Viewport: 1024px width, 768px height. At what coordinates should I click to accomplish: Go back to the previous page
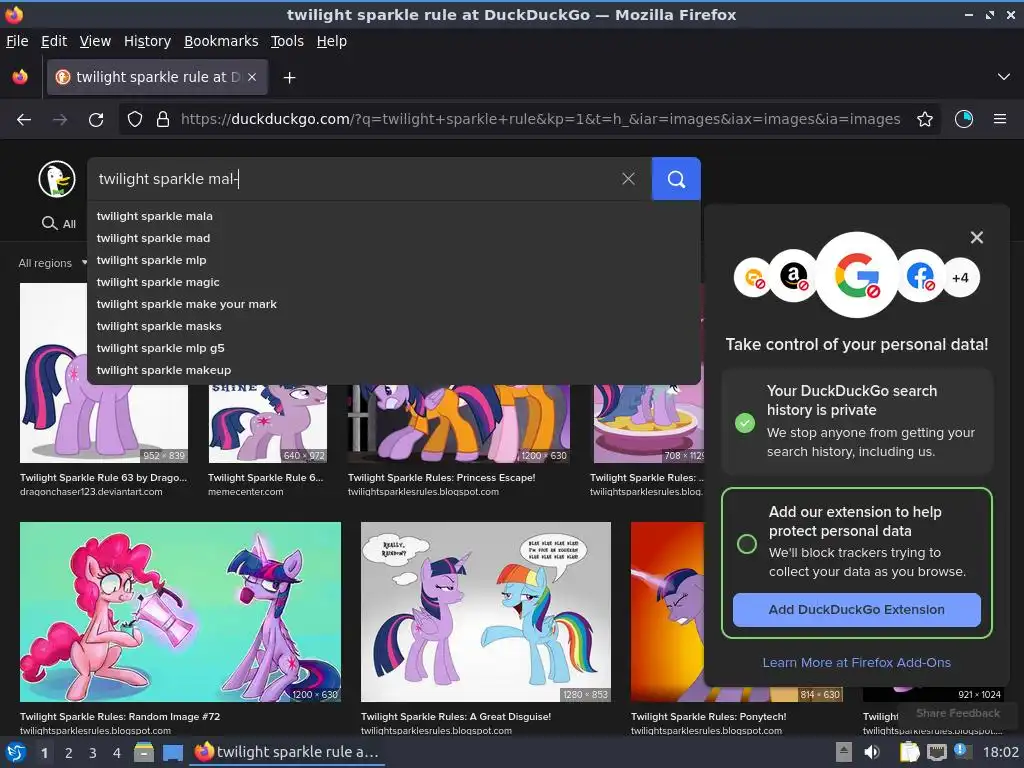click(24, 120)
